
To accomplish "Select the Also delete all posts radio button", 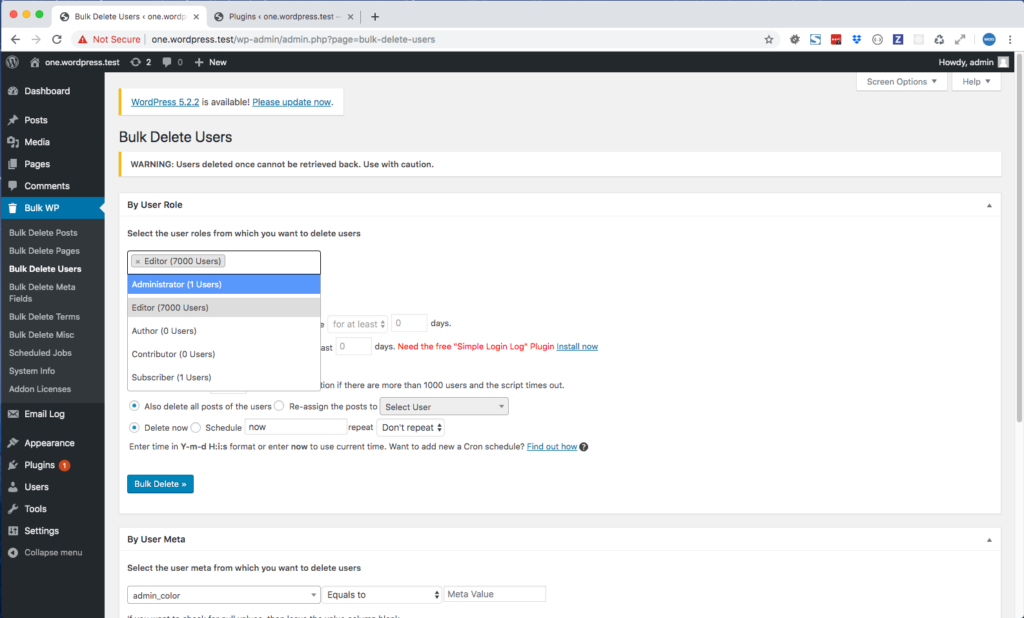I will click(134, 405).
